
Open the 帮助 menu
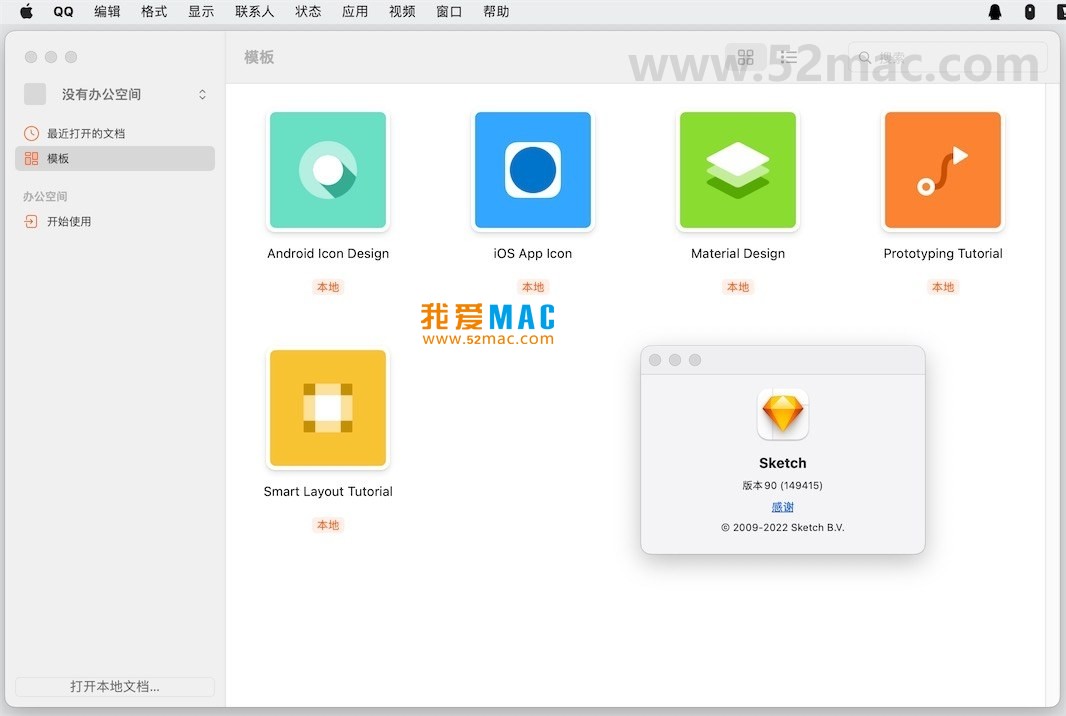495,12
